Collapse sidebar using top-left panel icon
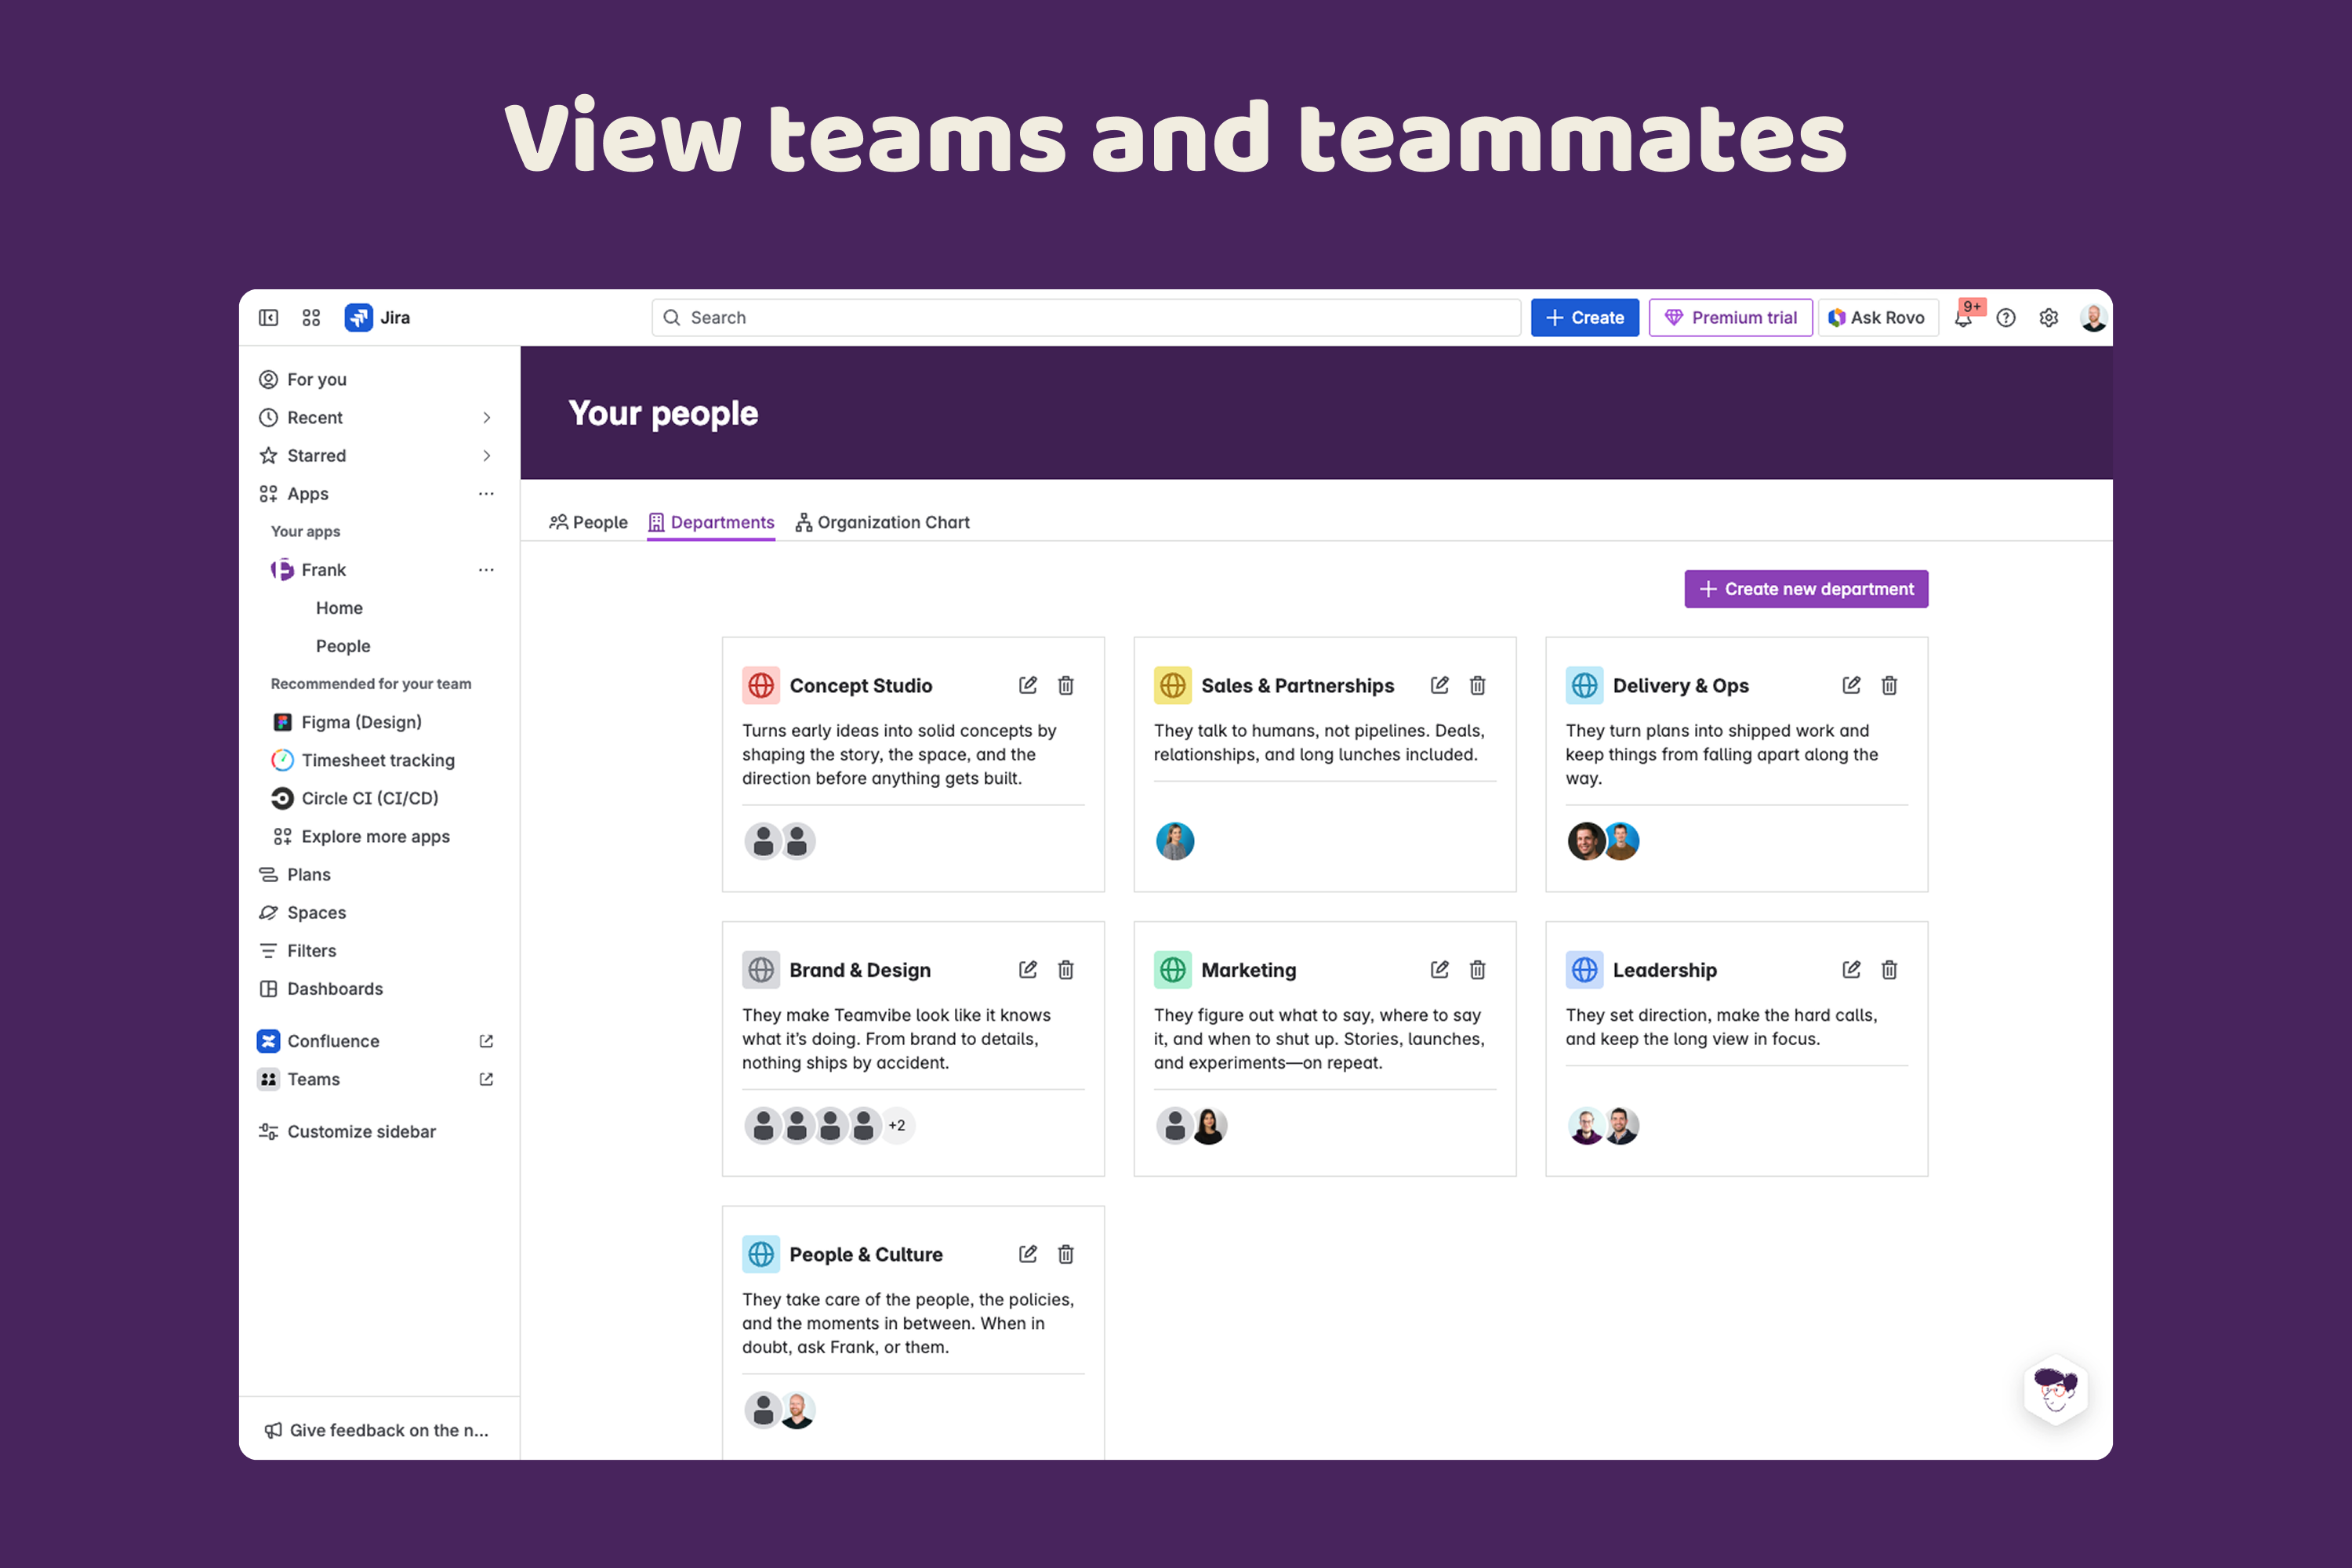Viewport: 2352px width, 1568px height. pyautogui.click(x=268, y=318)
